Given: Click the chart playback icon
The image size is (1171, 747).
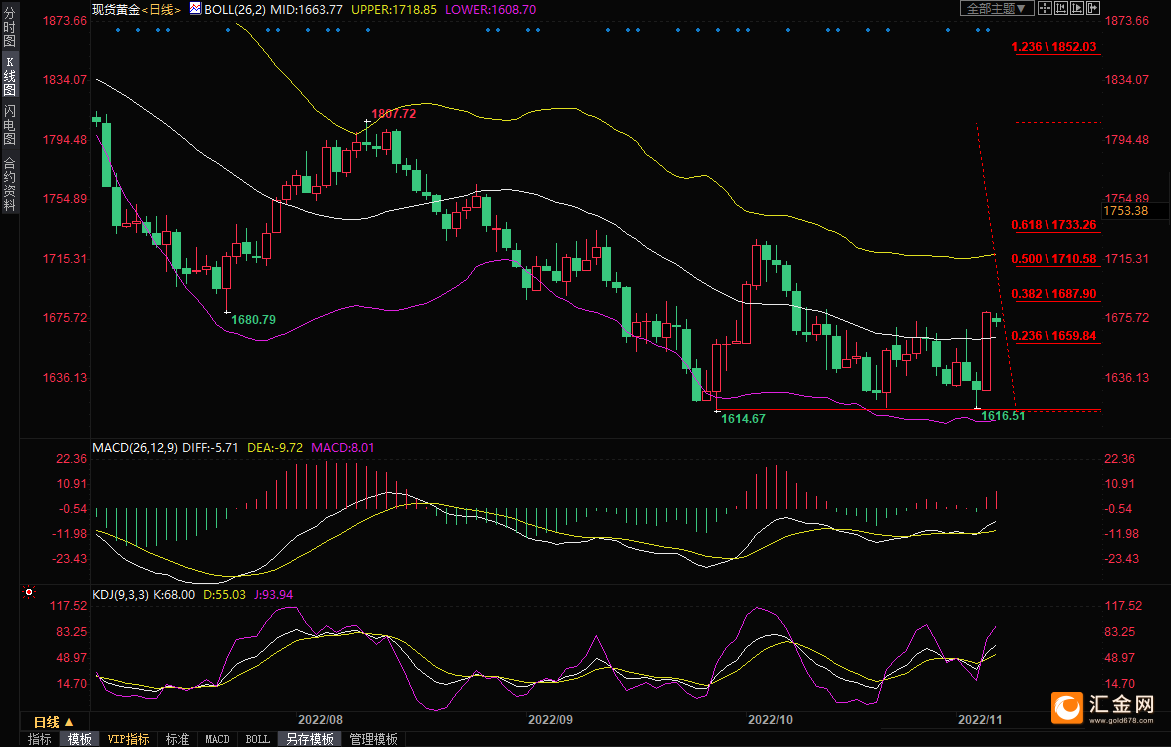Looking at the screenshot, I should (1077, 8).
